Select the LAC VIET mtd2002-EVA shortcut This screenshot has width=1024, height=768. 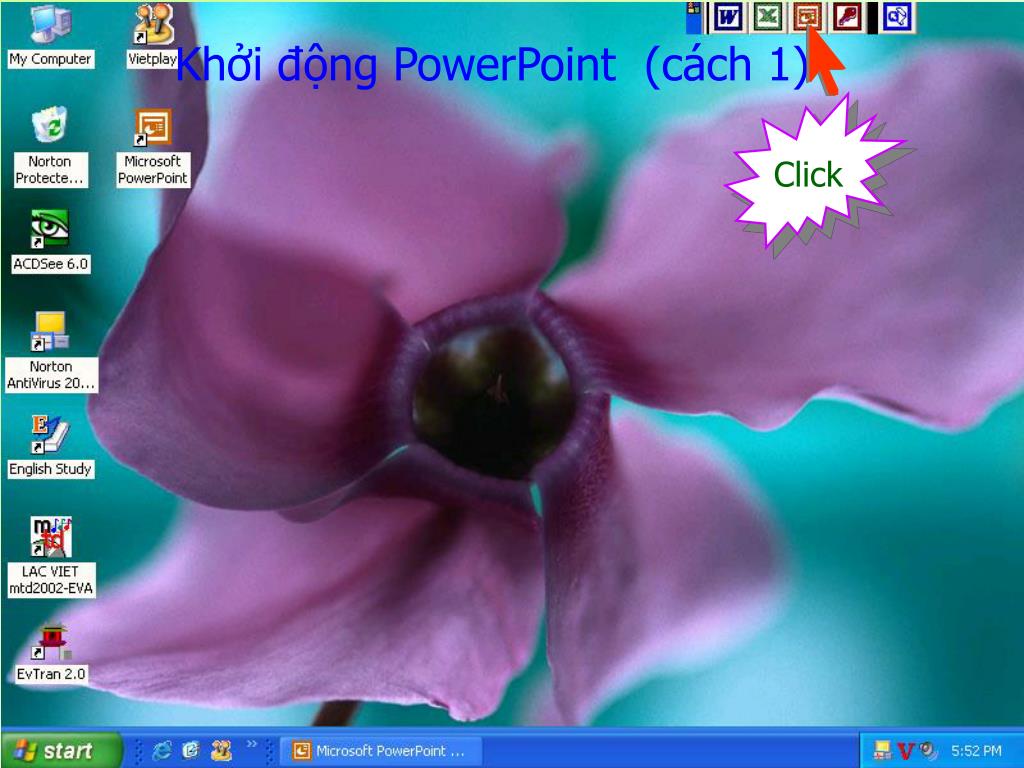pos(50,557)
